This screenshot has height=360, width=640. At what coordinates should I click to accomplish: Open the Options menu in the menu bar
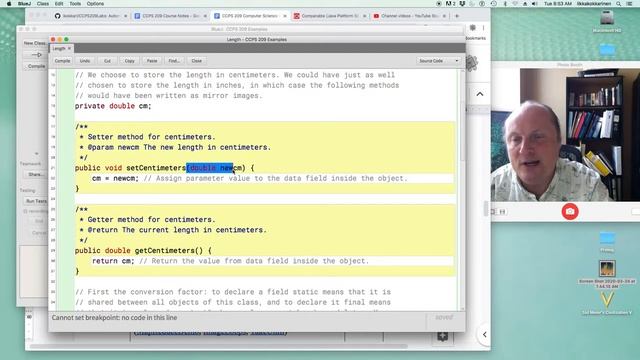95,4
